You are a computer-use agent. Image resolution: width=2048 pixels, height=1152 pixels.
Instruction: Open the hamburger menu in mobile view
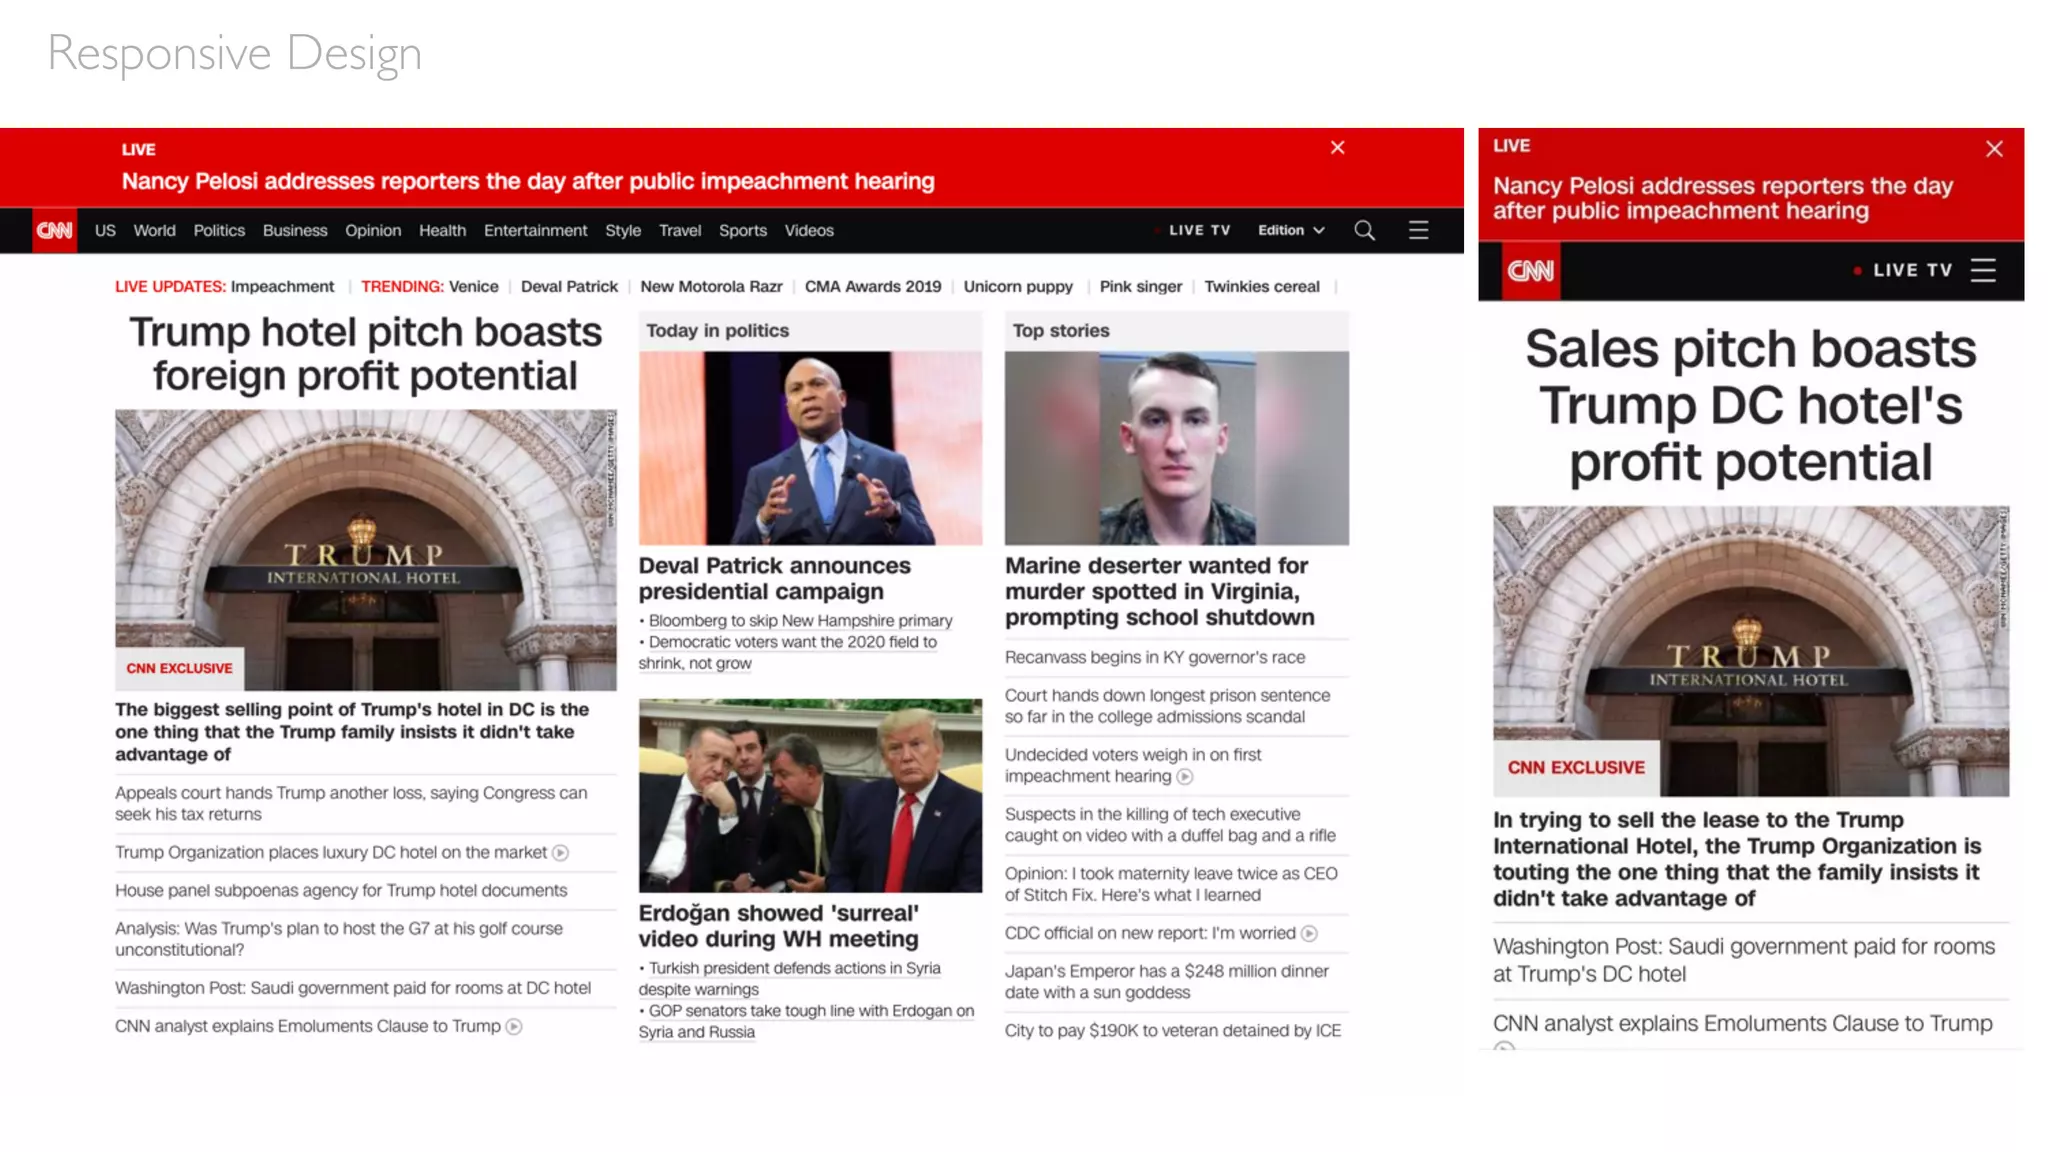coord(1983,270)
